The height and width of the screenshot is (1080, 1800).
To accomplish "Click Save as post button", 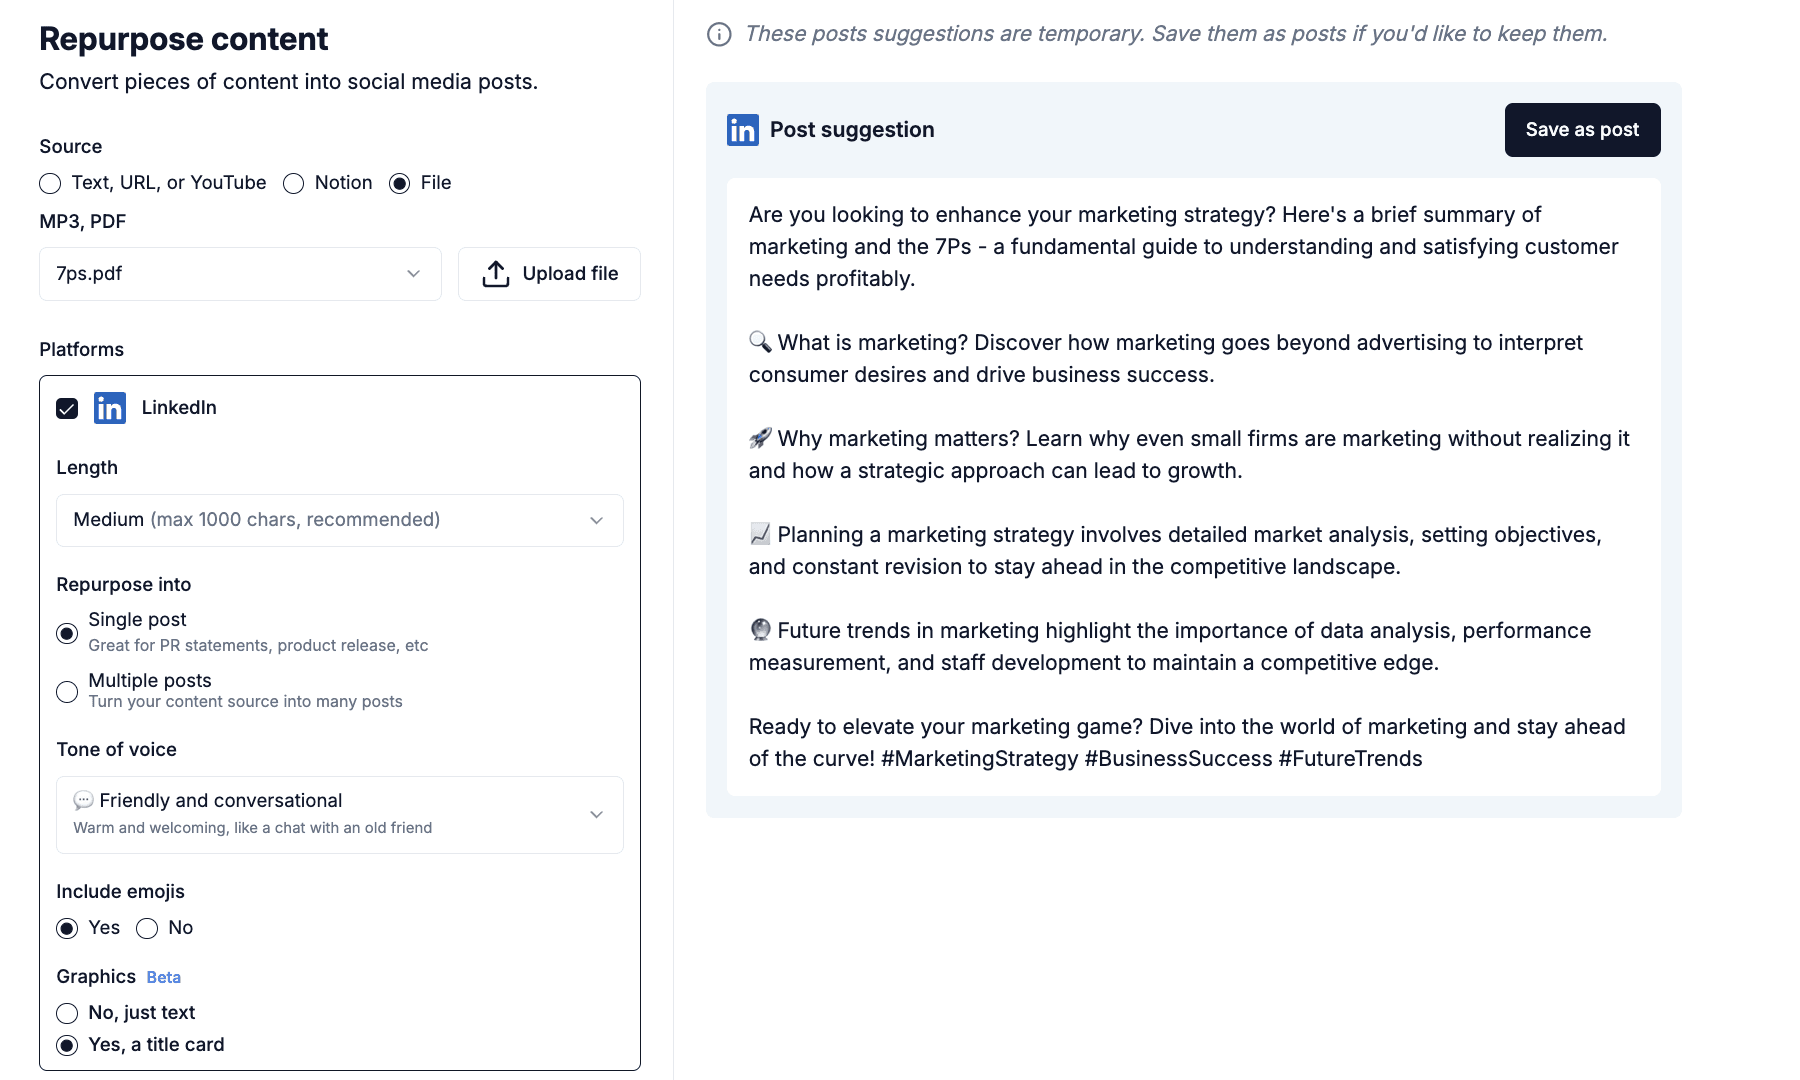I will click(x=1581, y=130).
